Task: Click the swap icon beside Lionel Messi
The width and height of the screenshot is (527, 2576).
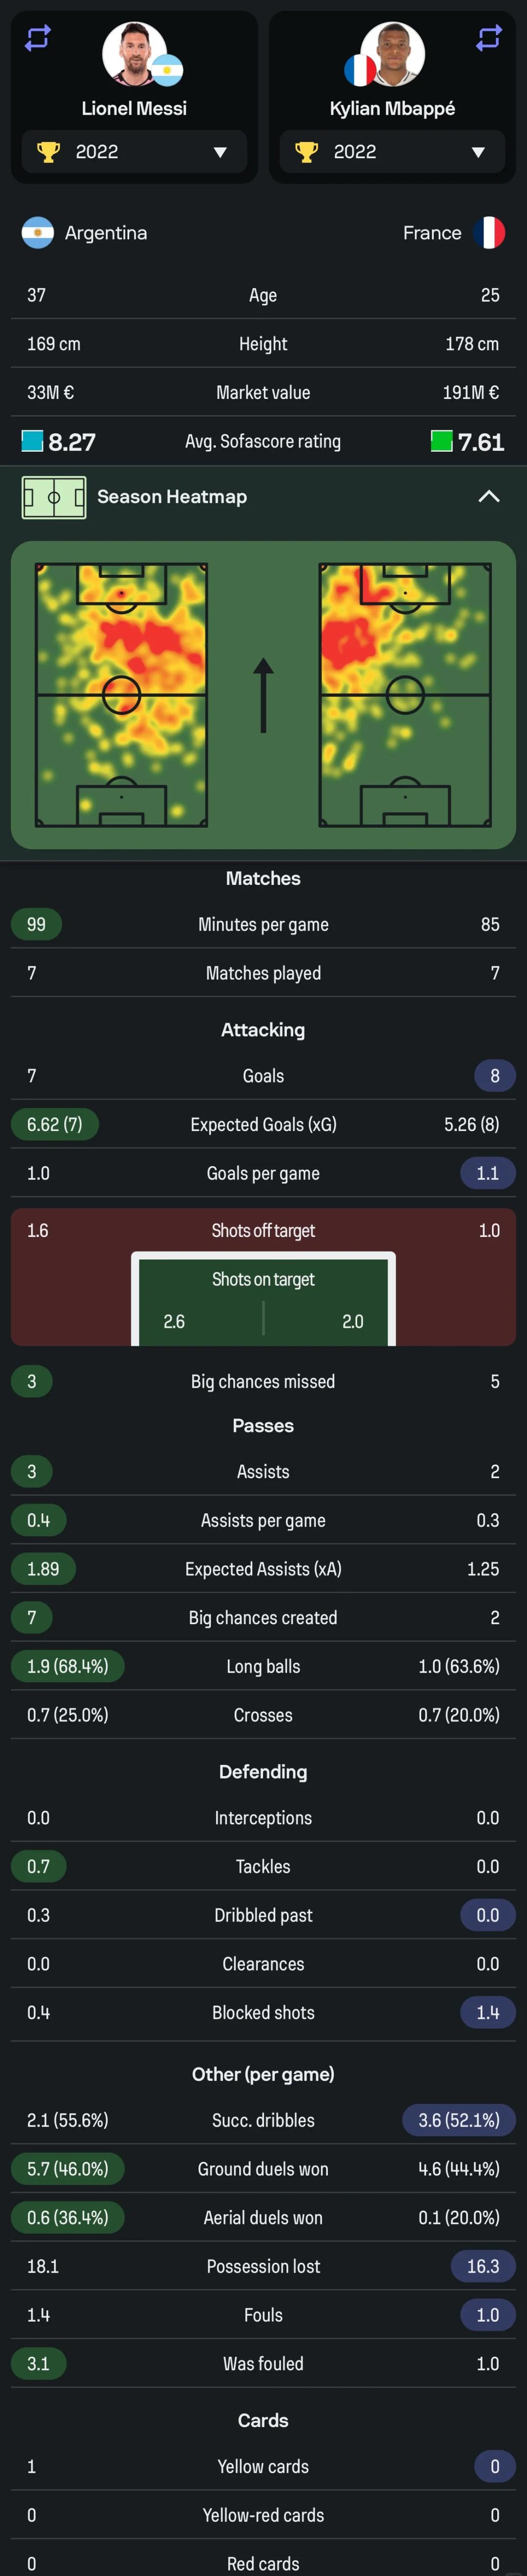Action: click(38, 38)
